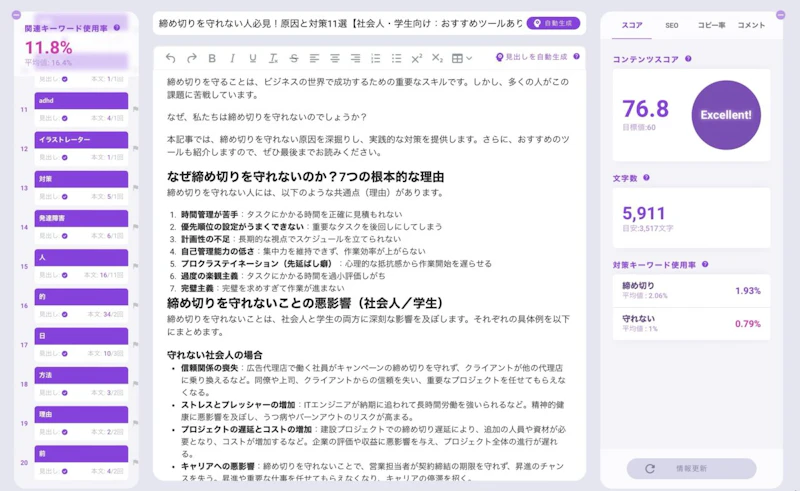Viewport: 800px width, 491px height.
Task: Apply superscript formatting
Action: 417,59
